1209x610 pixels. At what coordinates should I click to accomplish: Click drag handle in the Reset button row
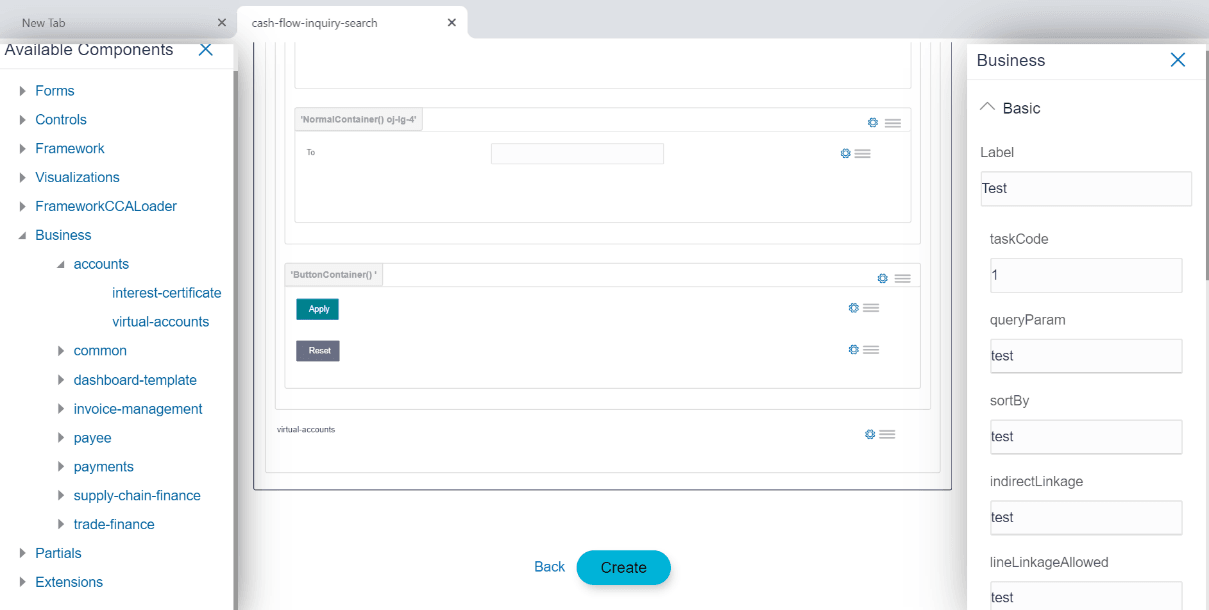[871, 350]
